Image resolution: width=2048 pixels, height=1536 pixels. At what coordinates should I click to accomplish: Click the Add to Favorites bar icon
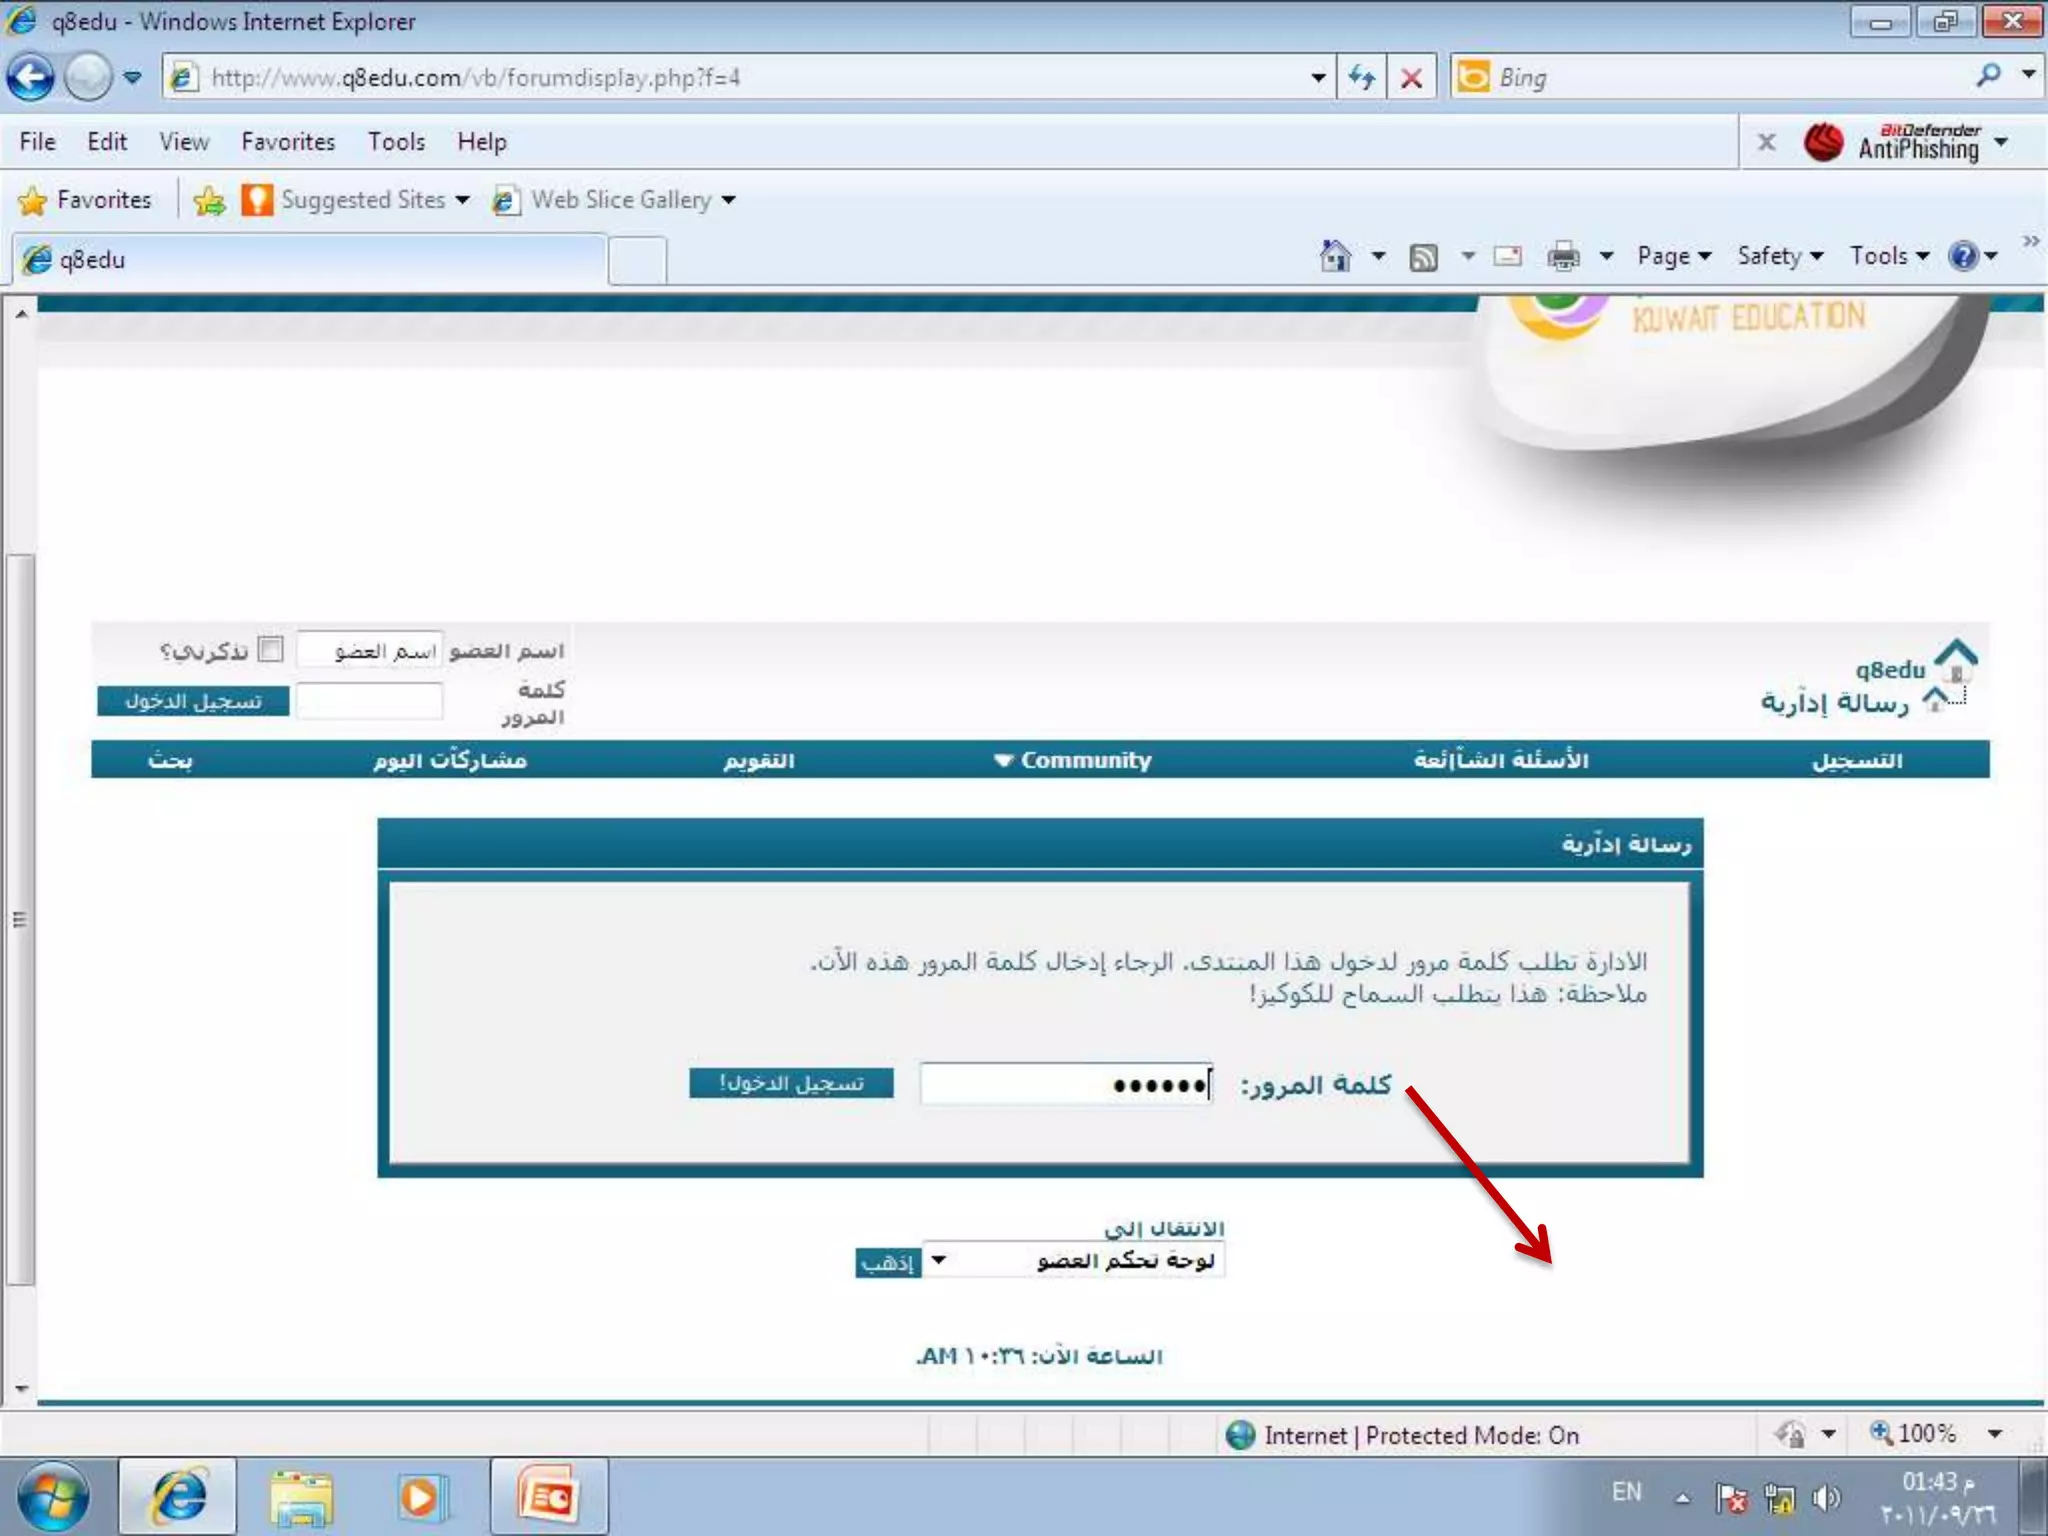(209, 200)
